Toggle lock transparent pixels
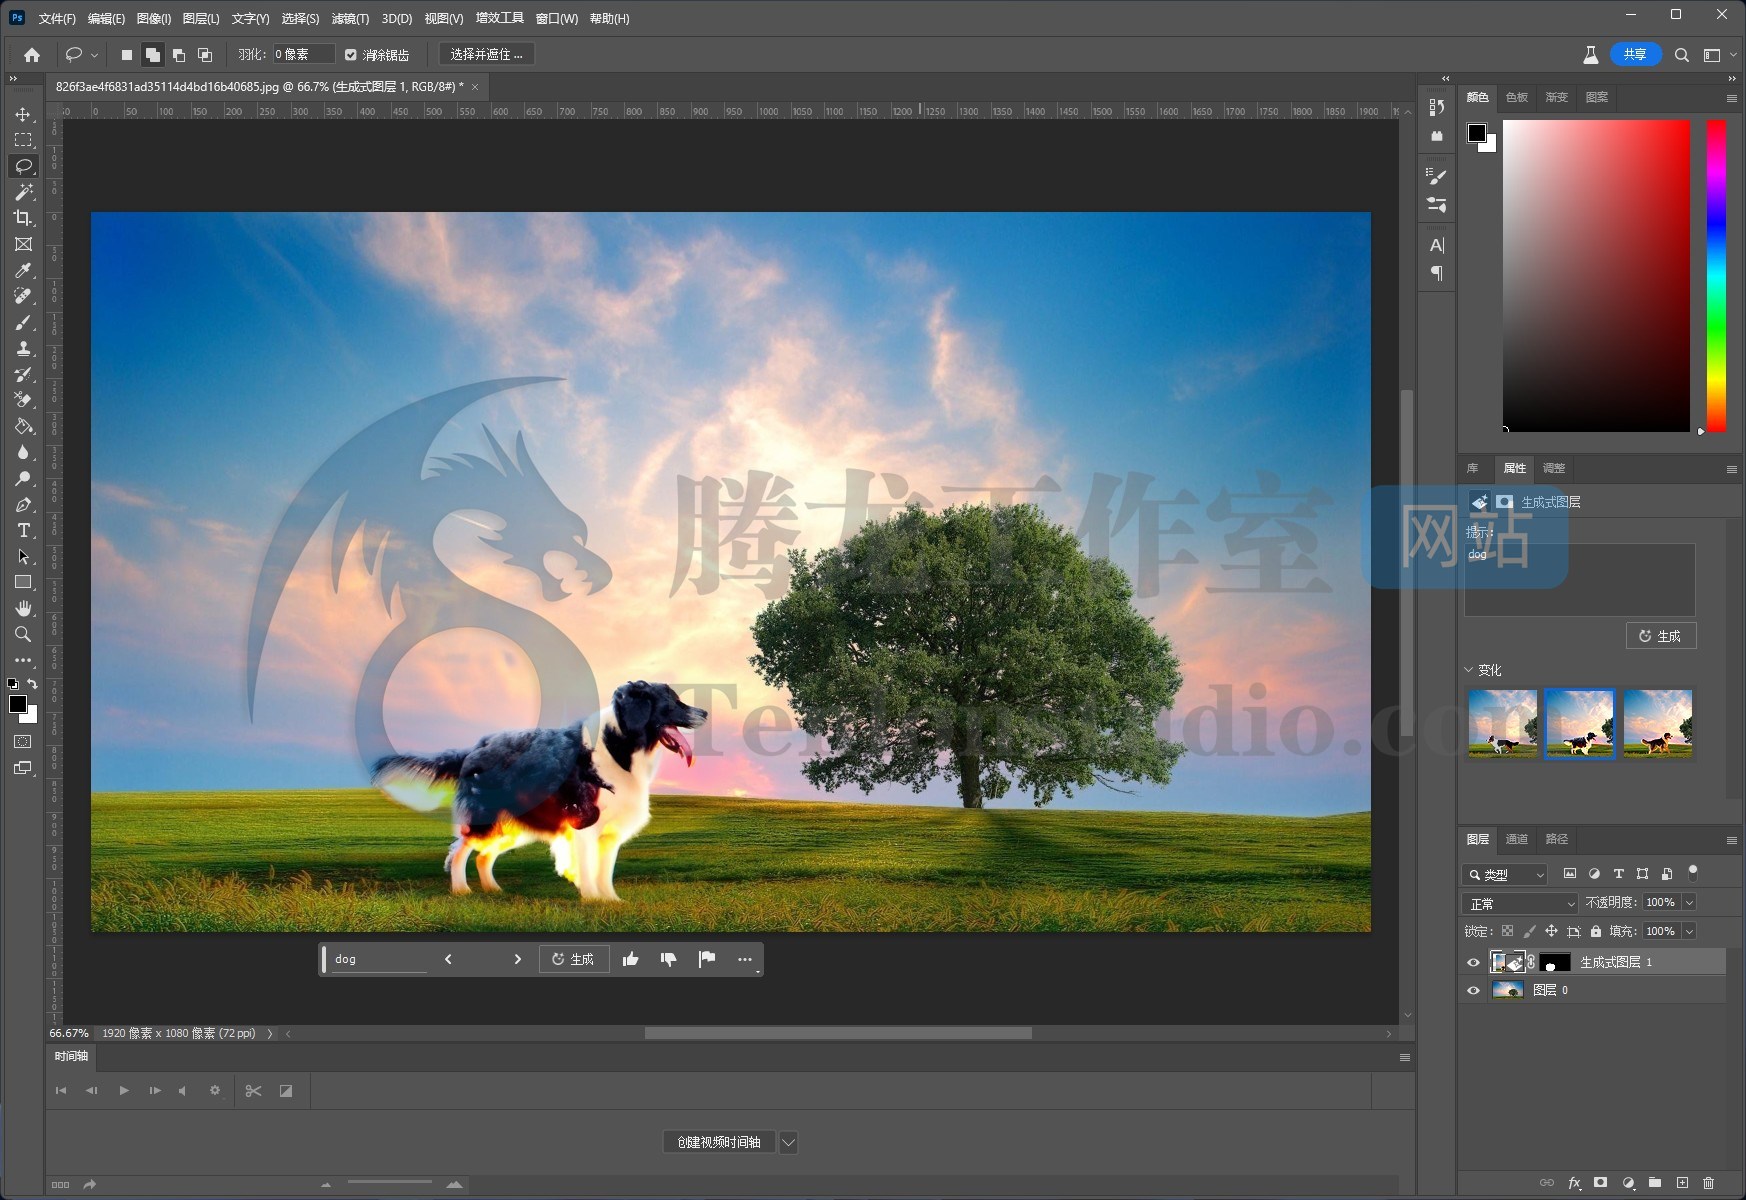The height and width of the screenshot is (1200, 1746). [1507, 931]
